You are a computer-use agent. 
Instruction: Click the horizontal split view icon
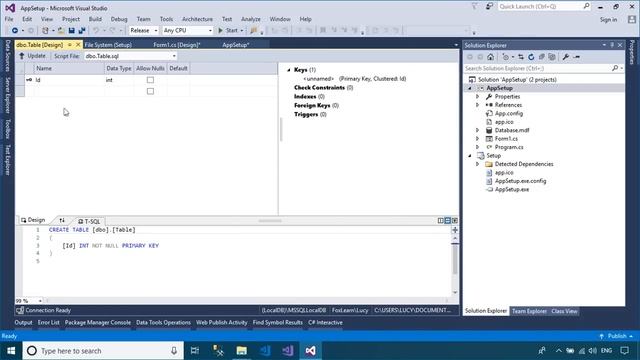pos(447,220)
